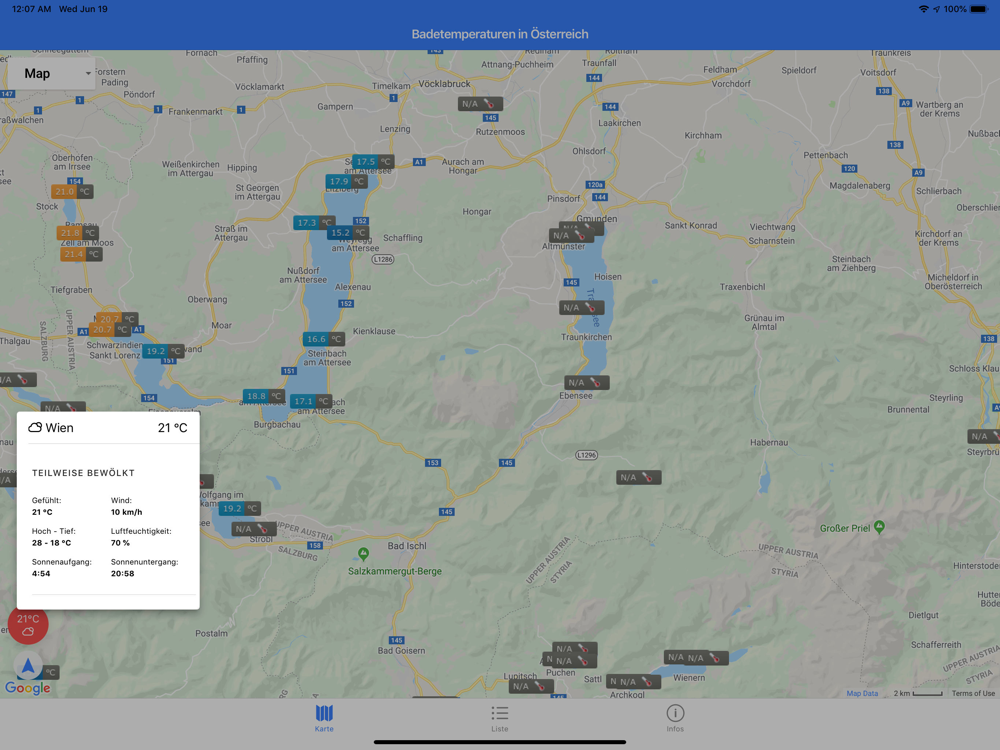The image size is (1000, 750).
Task: Select the 19.2 °C marker near Sankt Lorenz
Action: [163, 351]
